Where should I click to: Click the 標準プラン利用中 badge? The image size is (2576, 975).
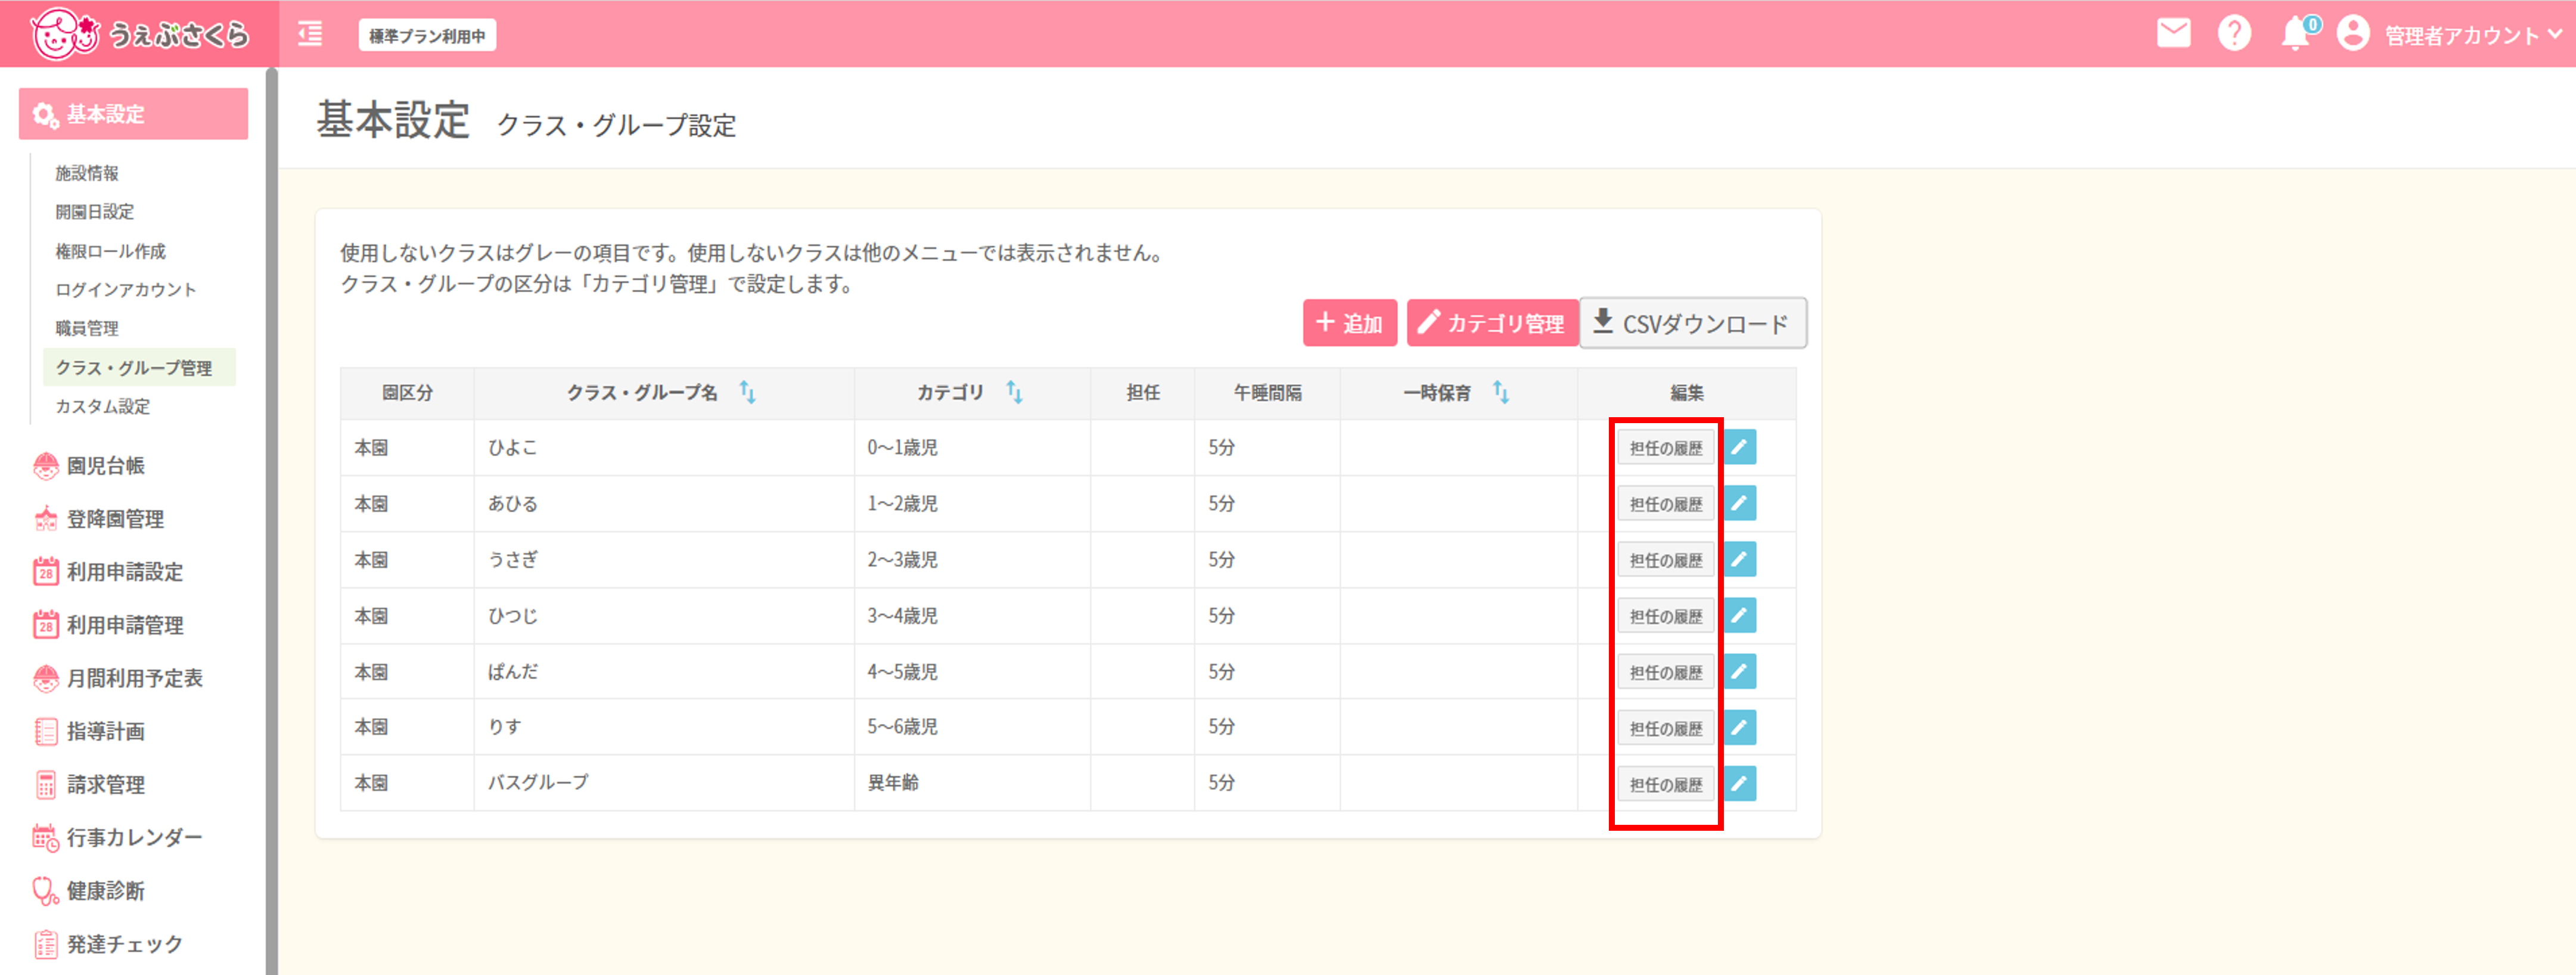[427, 35]
